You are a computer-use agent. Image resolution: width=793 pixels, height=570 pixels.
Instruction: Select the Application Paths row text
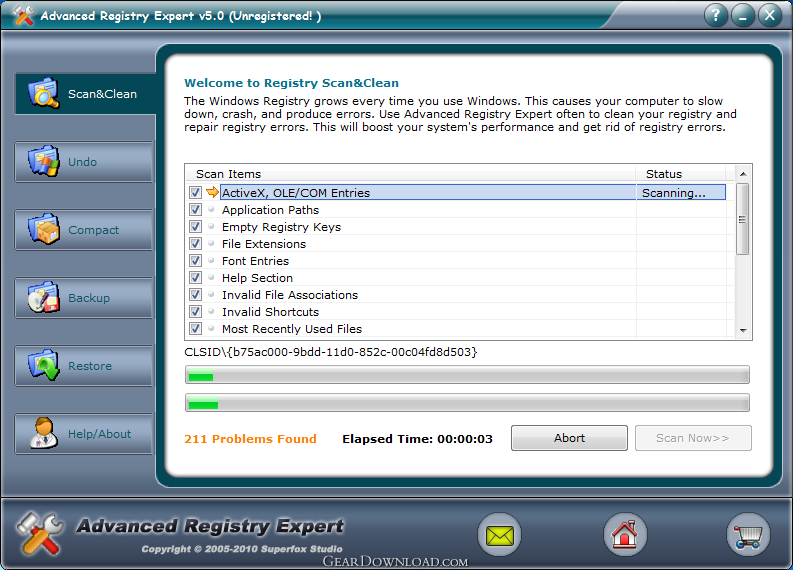(x=271, y=210)
